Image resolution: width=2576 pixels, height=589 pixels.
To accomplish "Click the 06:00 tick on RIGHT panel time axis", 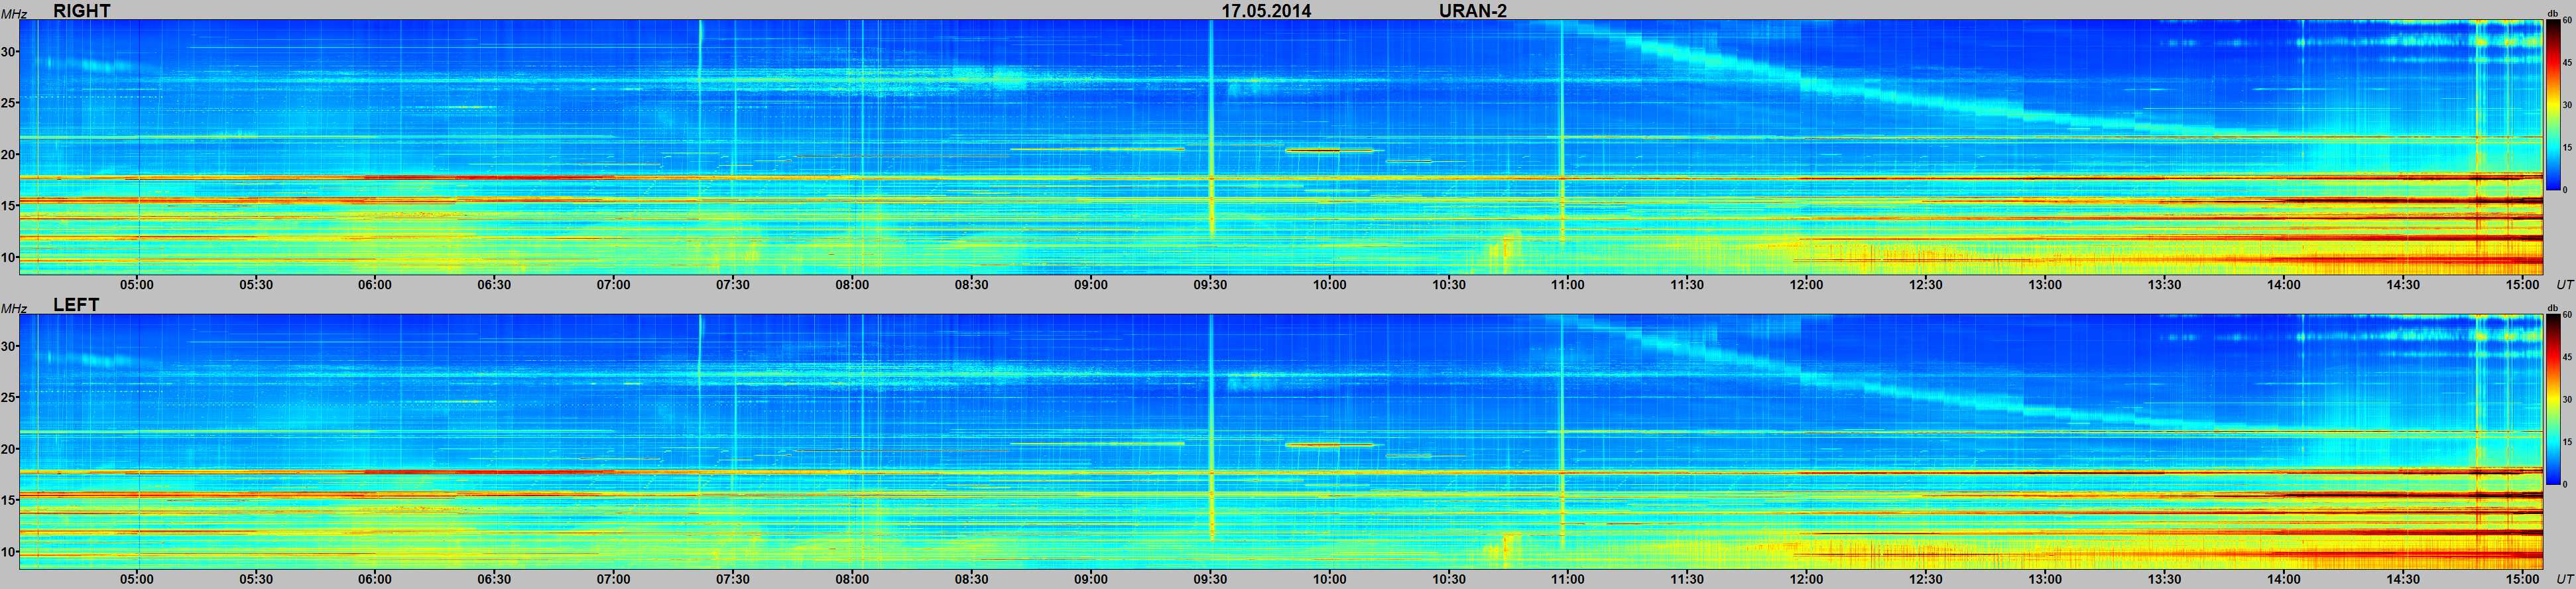I will tap(375, 284).
